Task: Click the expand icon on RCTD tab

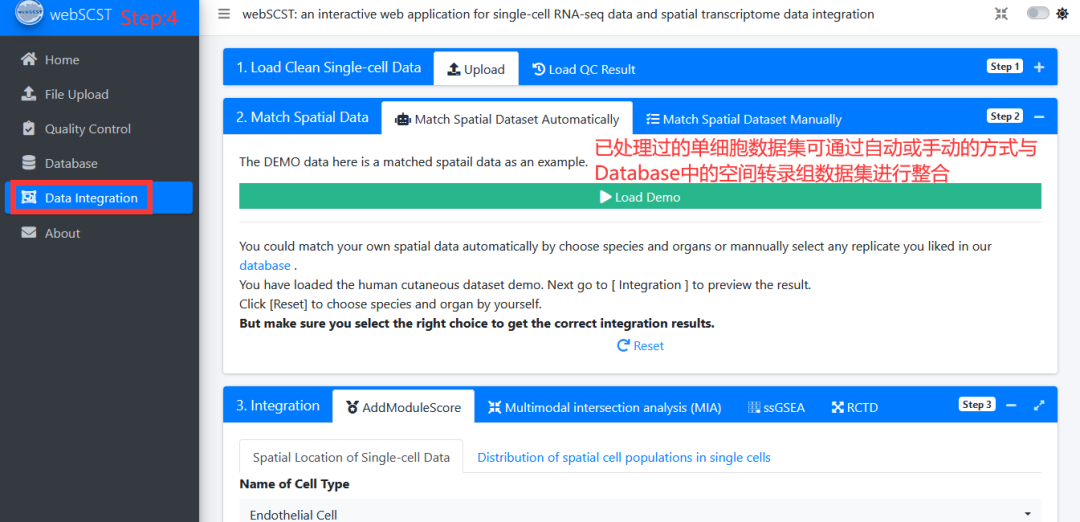Action: coord(838,407)
